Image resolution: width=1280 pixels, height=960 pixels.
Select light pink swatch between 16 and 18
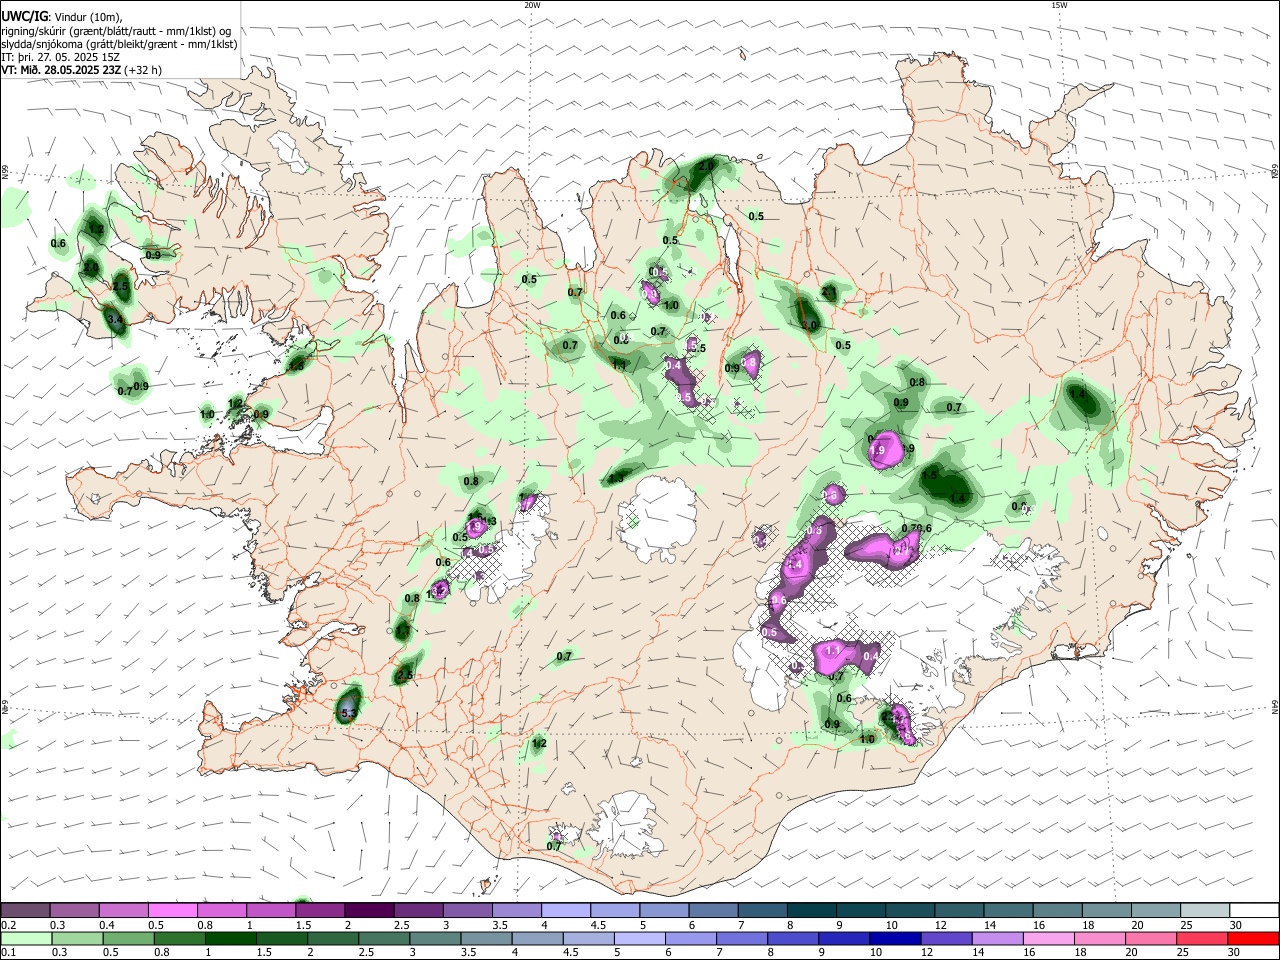pos(1047,939)
